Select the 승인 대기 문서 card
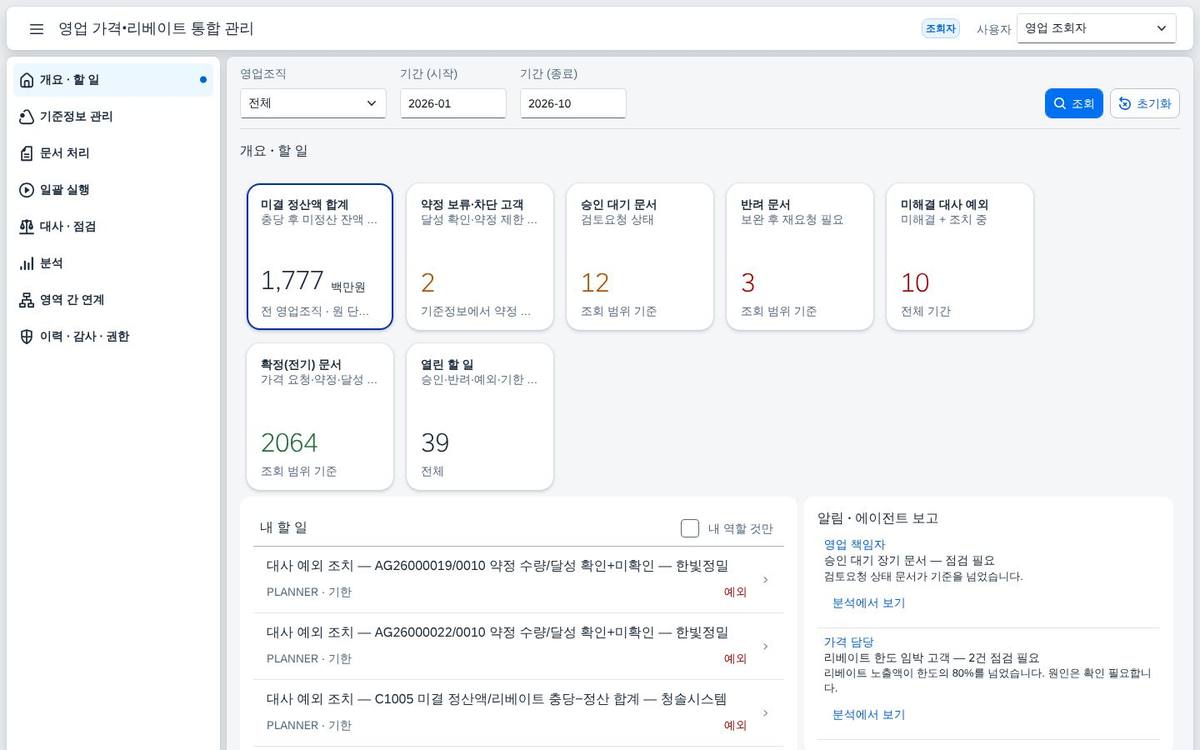The image size is (1200, 750). click(x=640, y=257)
